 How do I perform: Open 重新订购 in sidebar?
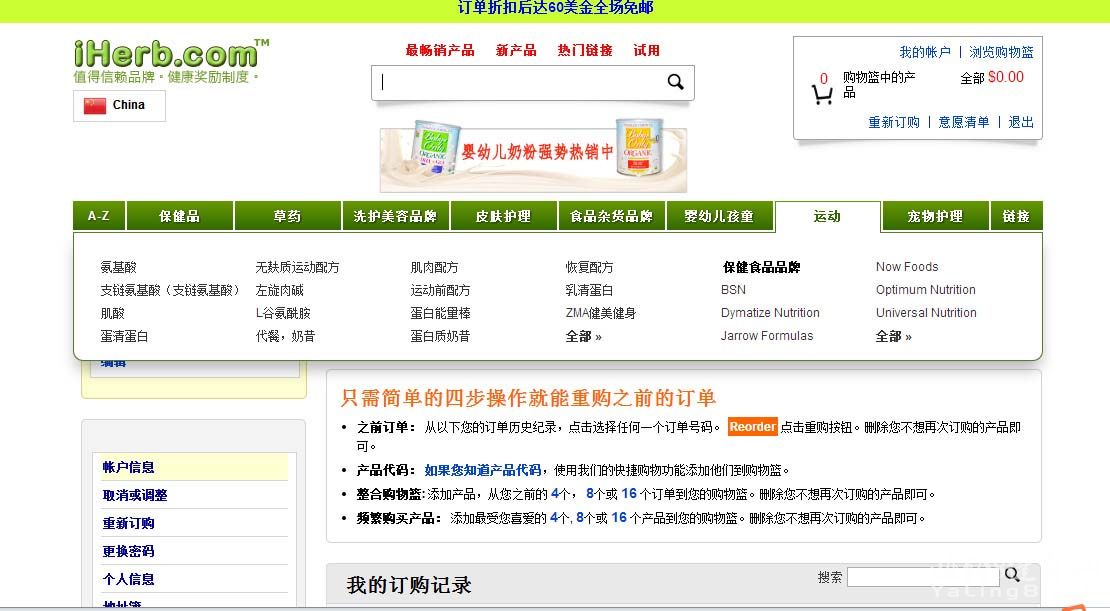tap(128, 523)
